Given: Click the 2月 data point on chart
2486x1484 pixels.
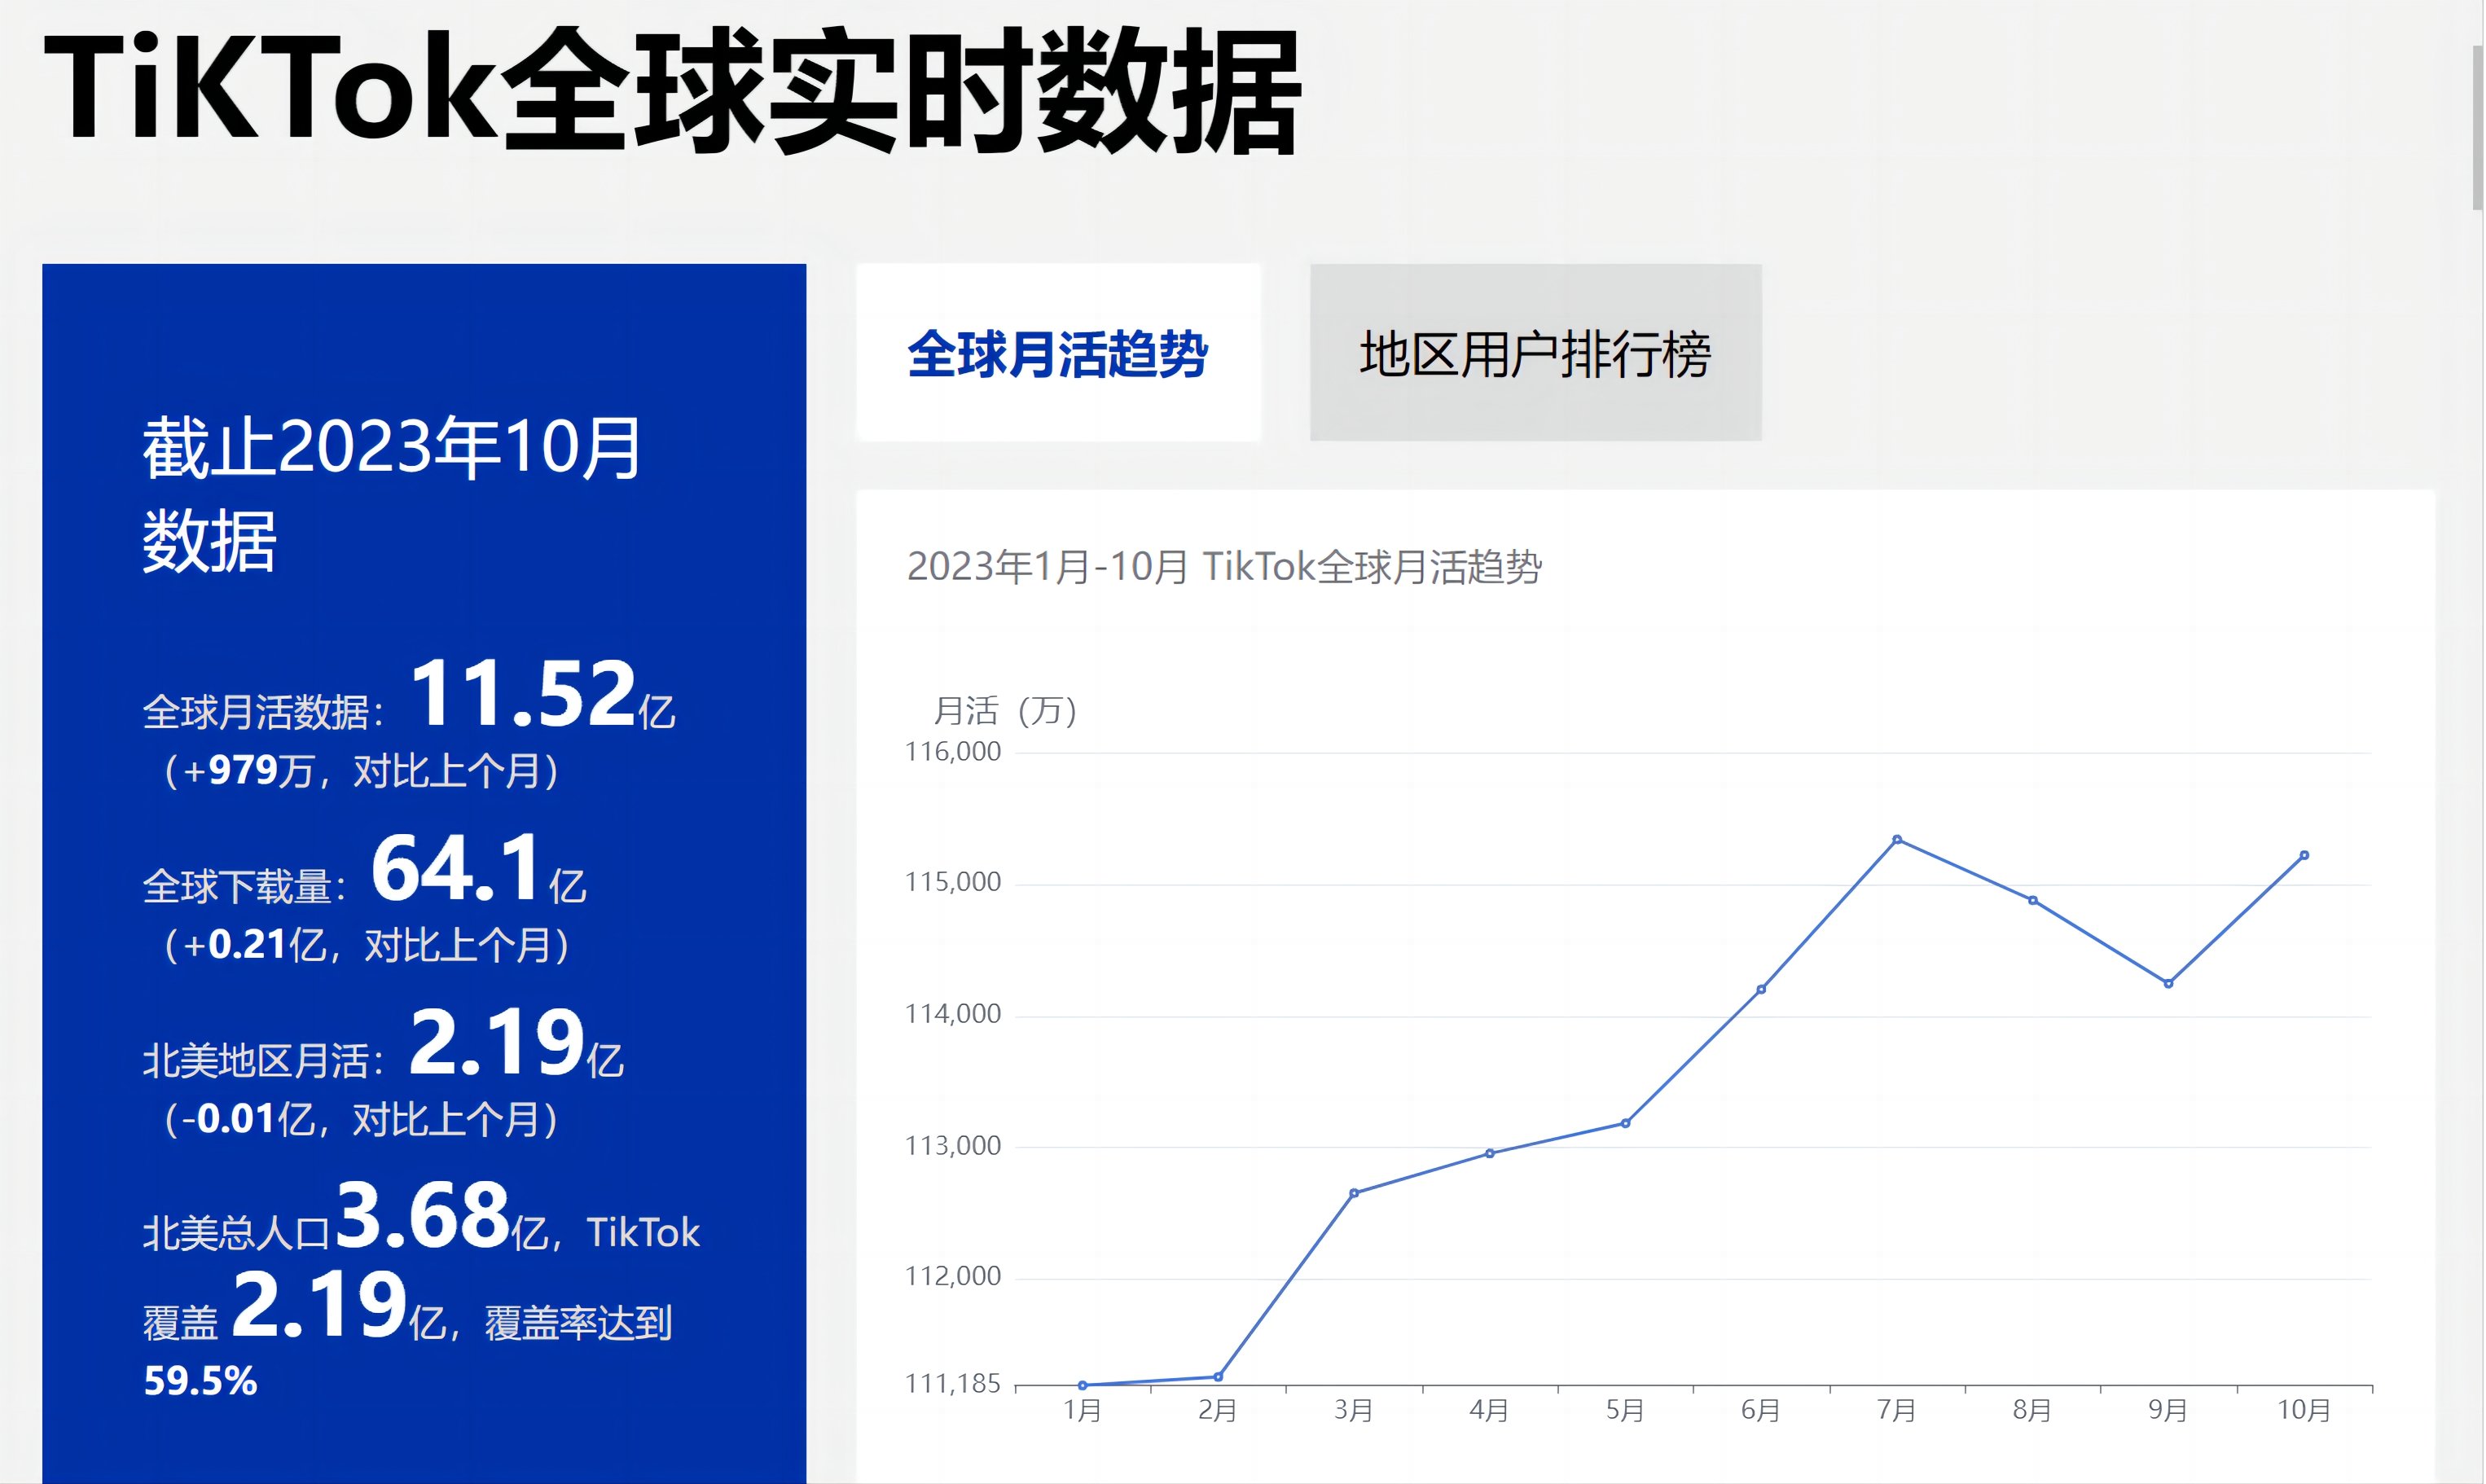Looking at the screenshot, I should point(1218,1377).
